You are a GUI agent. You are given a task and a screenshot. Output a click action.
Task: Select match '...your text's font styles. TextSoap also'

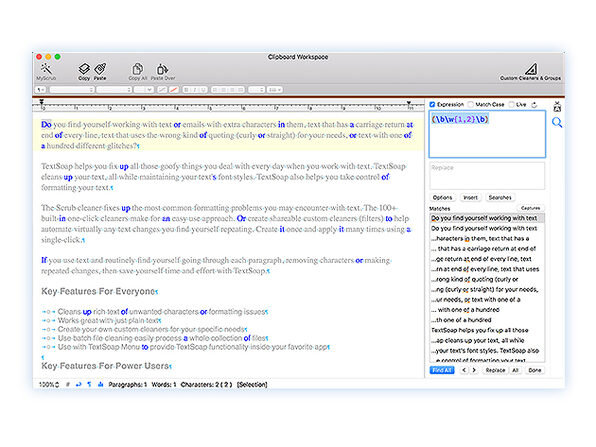click(x=487, y=351)
